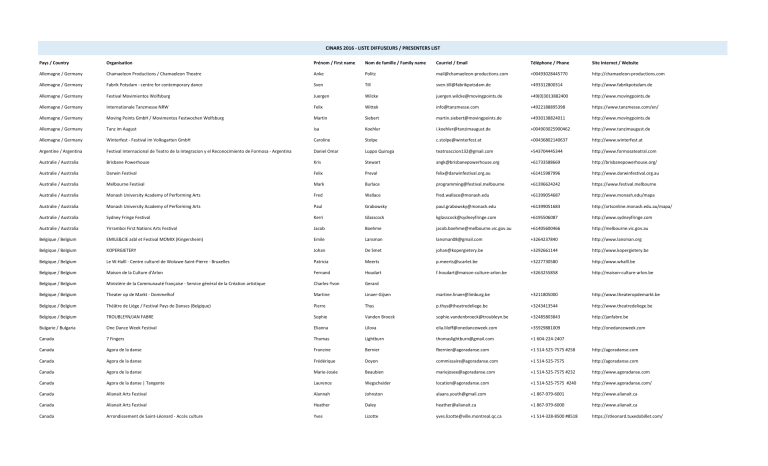768x466 pixels.
Task: Open the link 'http://brisbanepowerhouse.org/'
Action: [x=624, y=162]
